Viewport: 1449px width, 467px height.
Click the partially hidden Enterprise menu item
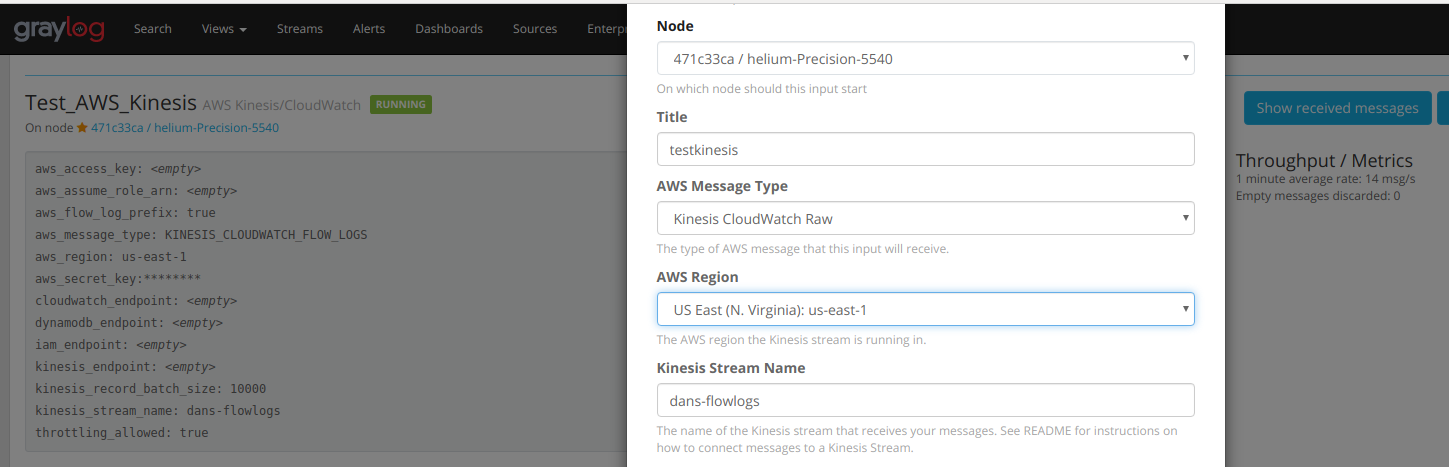pyautogui.click(x=607, y=29)
